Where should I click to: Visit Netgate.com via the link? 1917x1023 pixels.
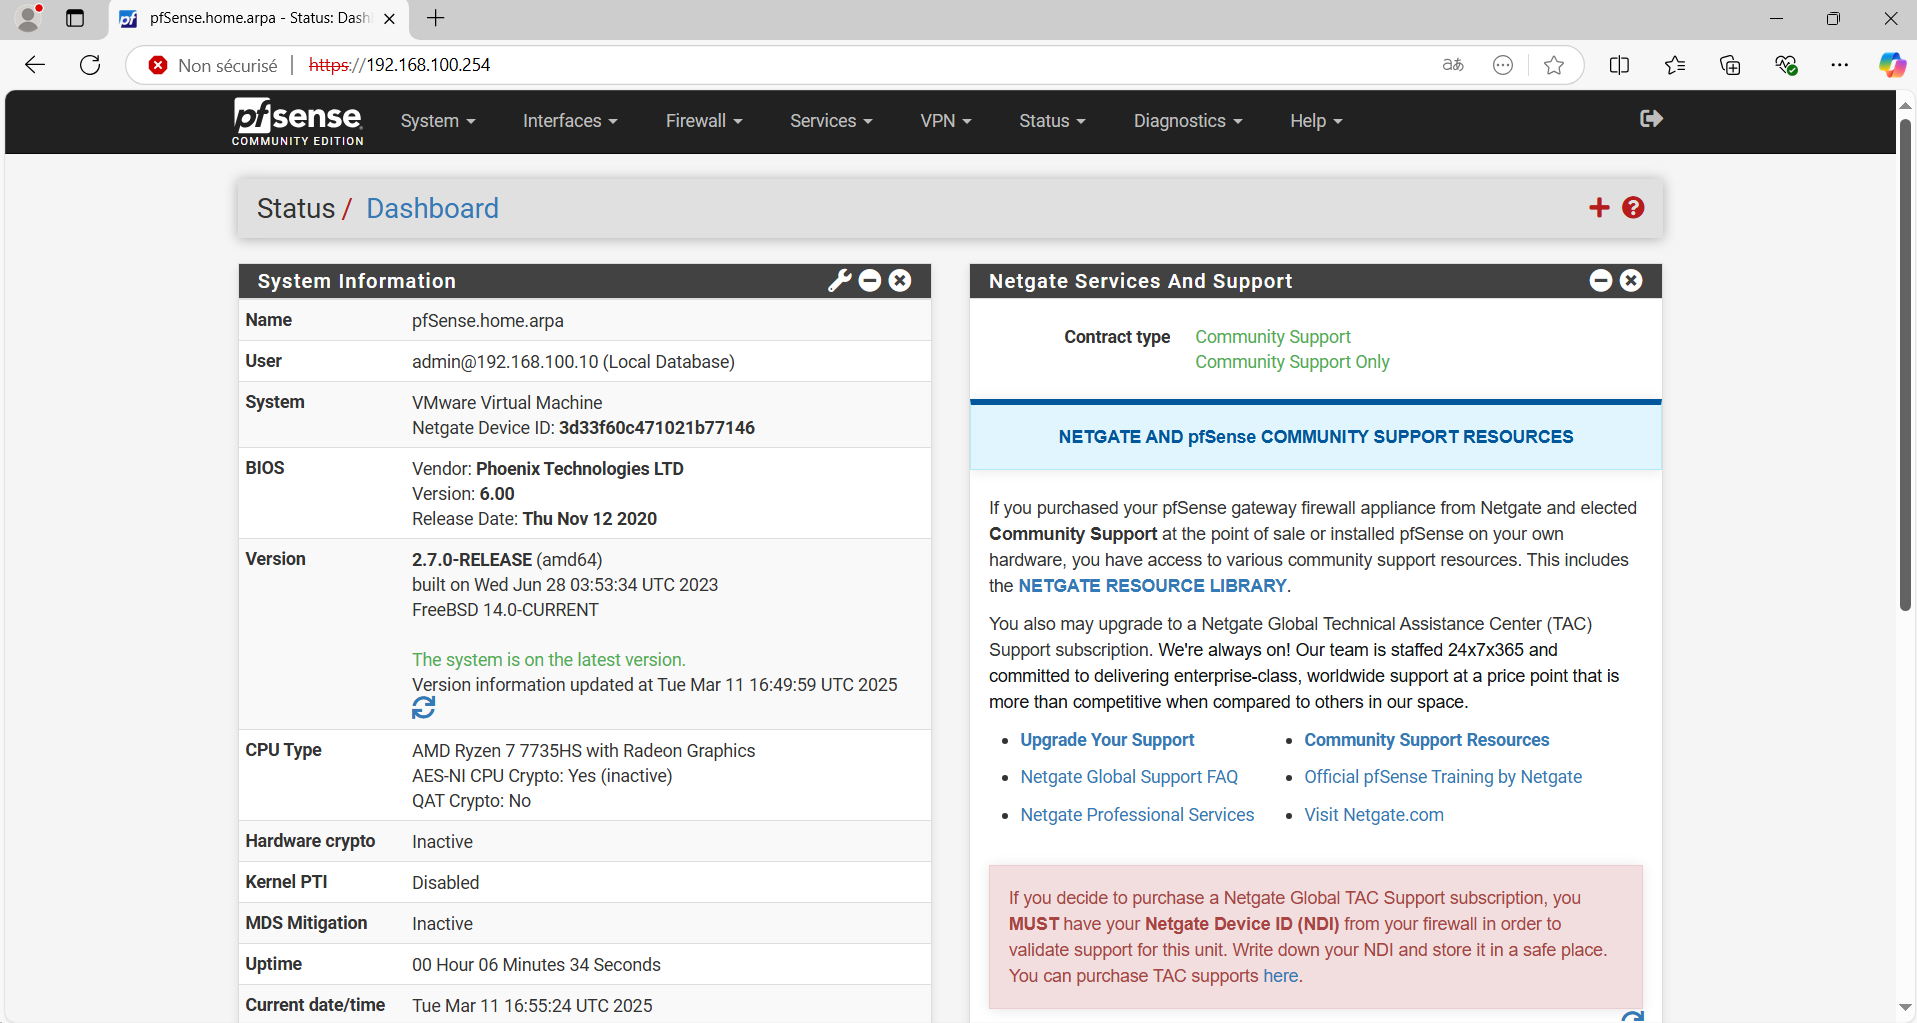point(1373,814)
